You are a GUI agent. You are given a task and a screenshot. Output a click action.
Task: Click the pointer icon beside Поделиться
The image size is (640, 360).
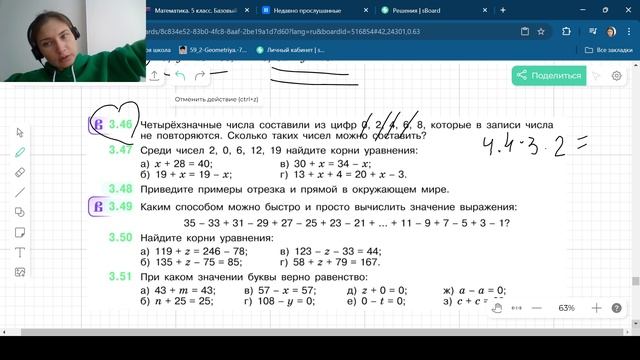pyautogui.click(x=596, y=76)
